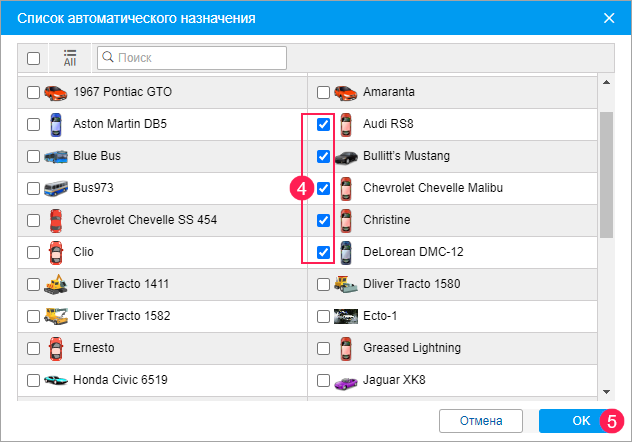Click the 1967 Pontiac GTO car icon
Viewport: 632px width, 442px height.
pos(56,92)
